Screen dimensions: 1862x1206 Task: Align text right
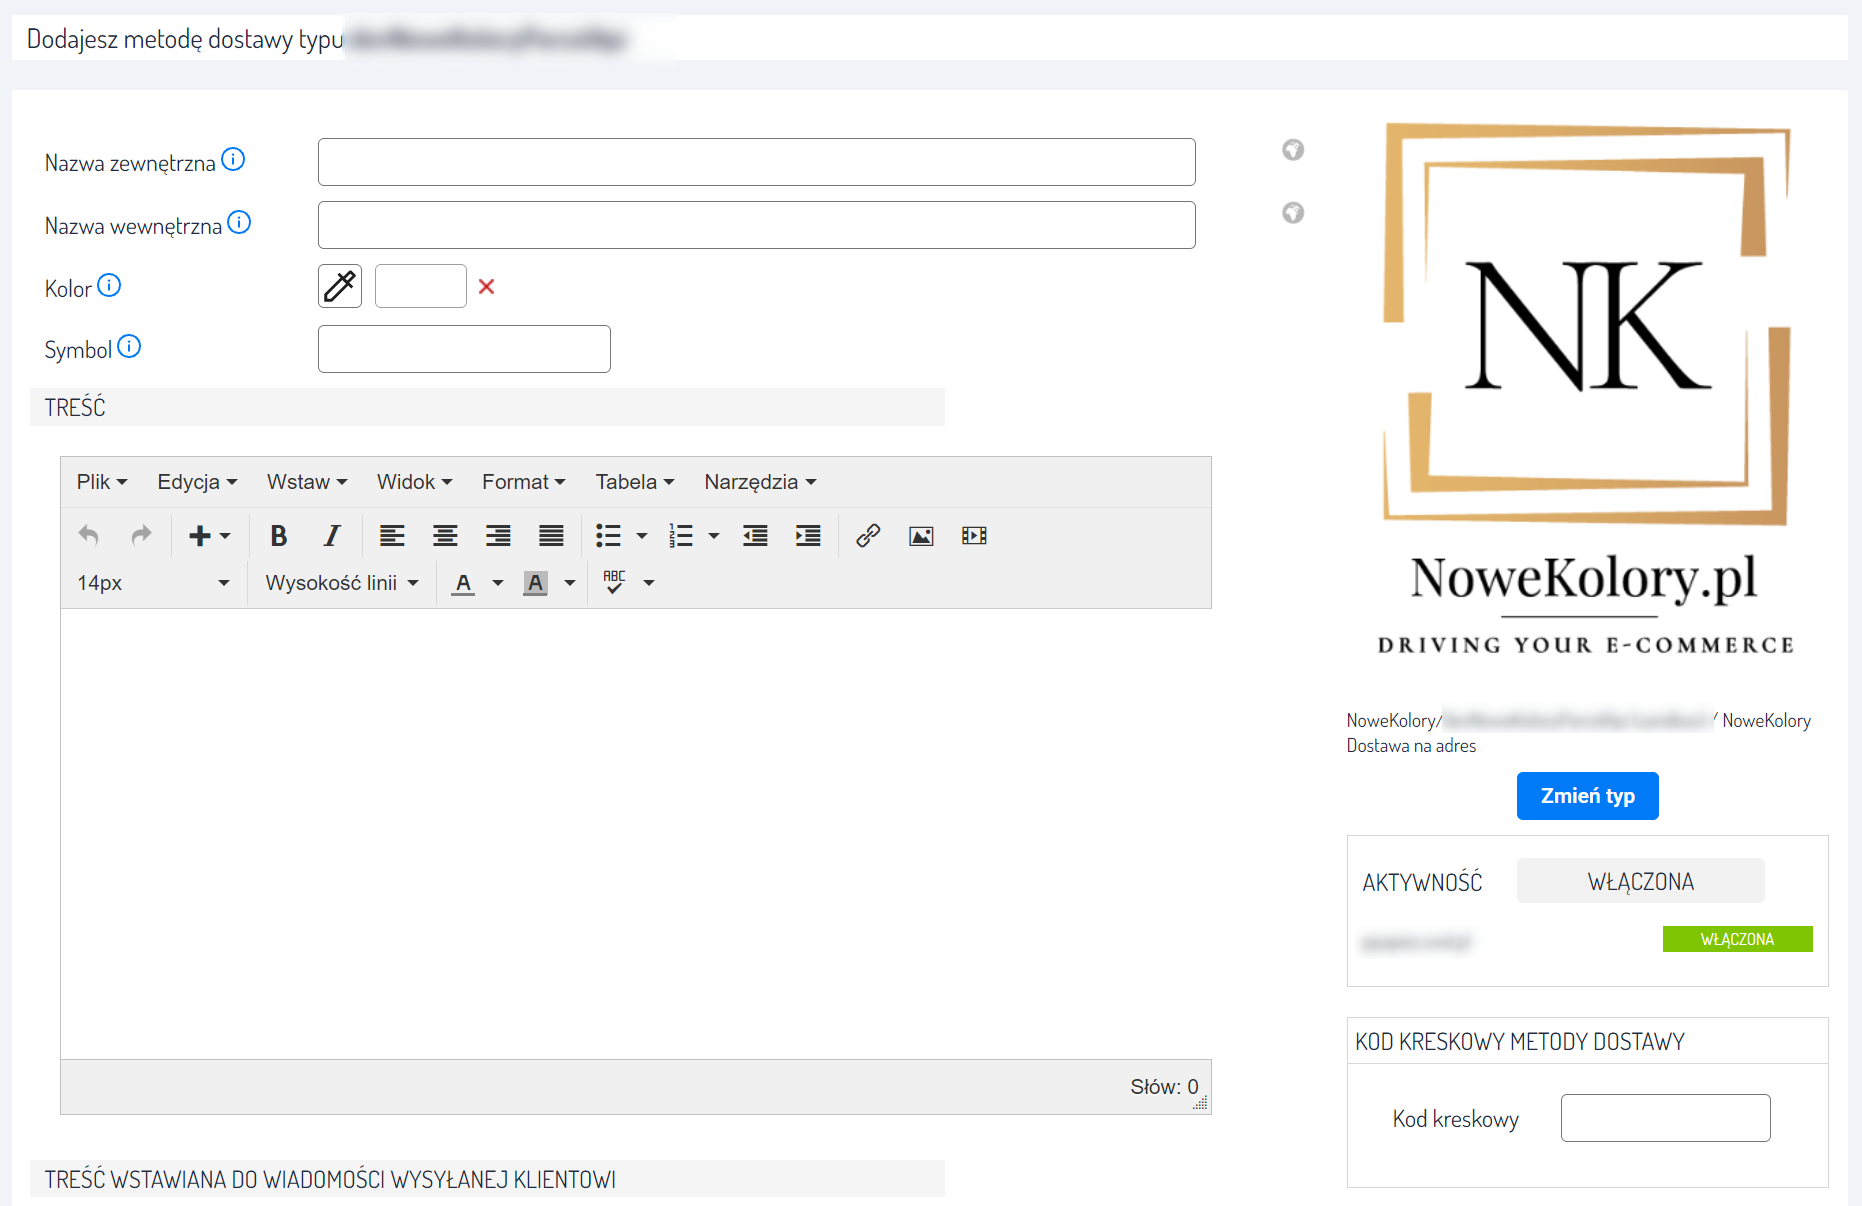pos(498,536)
